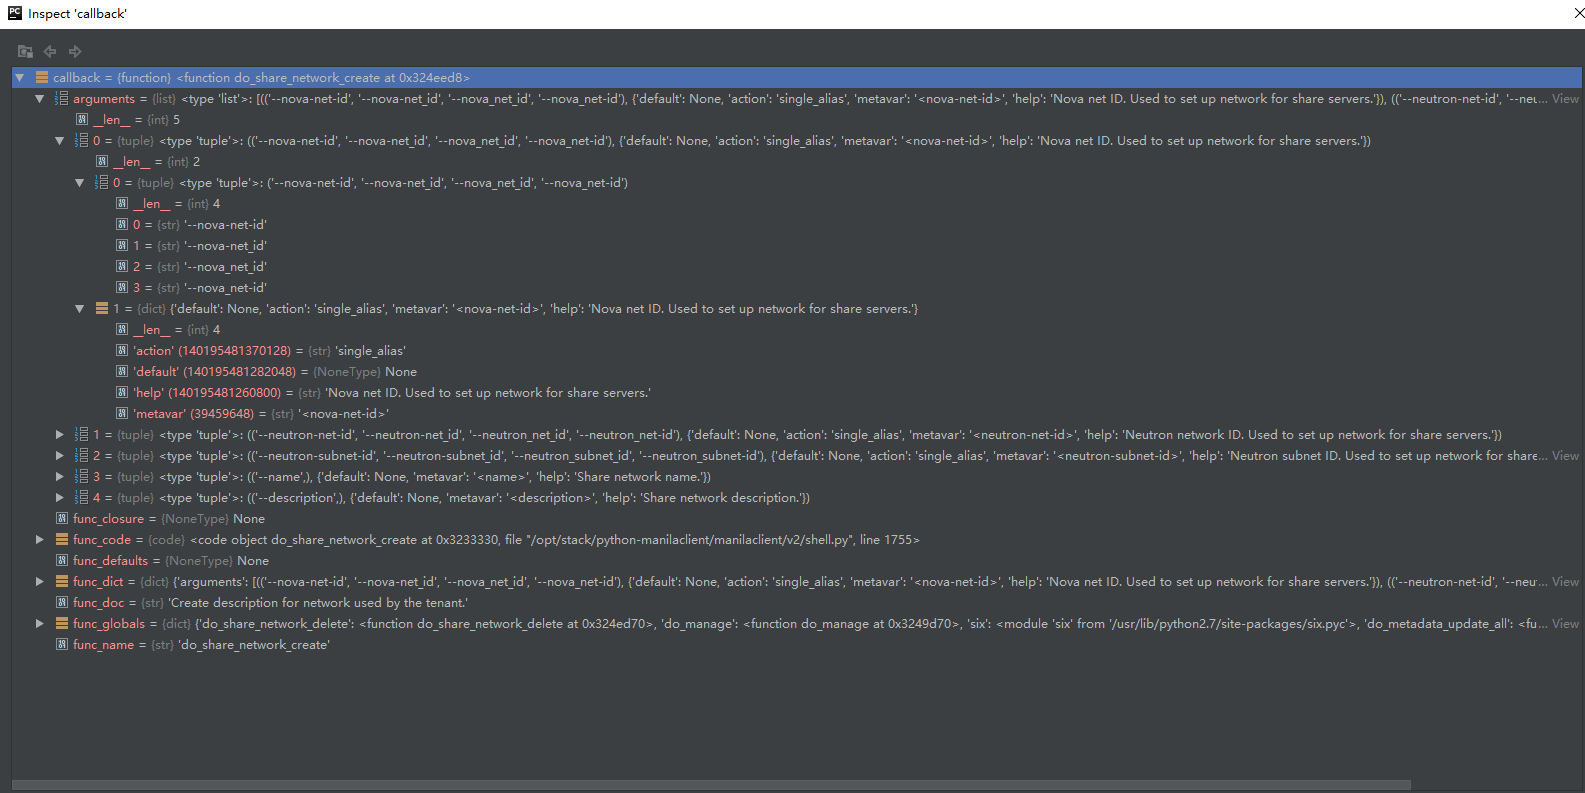Viewport: 1585px width, 793px height.
Task: Click the icon beside func_closure
Action: pyautogui.click(x=62, y=518)
